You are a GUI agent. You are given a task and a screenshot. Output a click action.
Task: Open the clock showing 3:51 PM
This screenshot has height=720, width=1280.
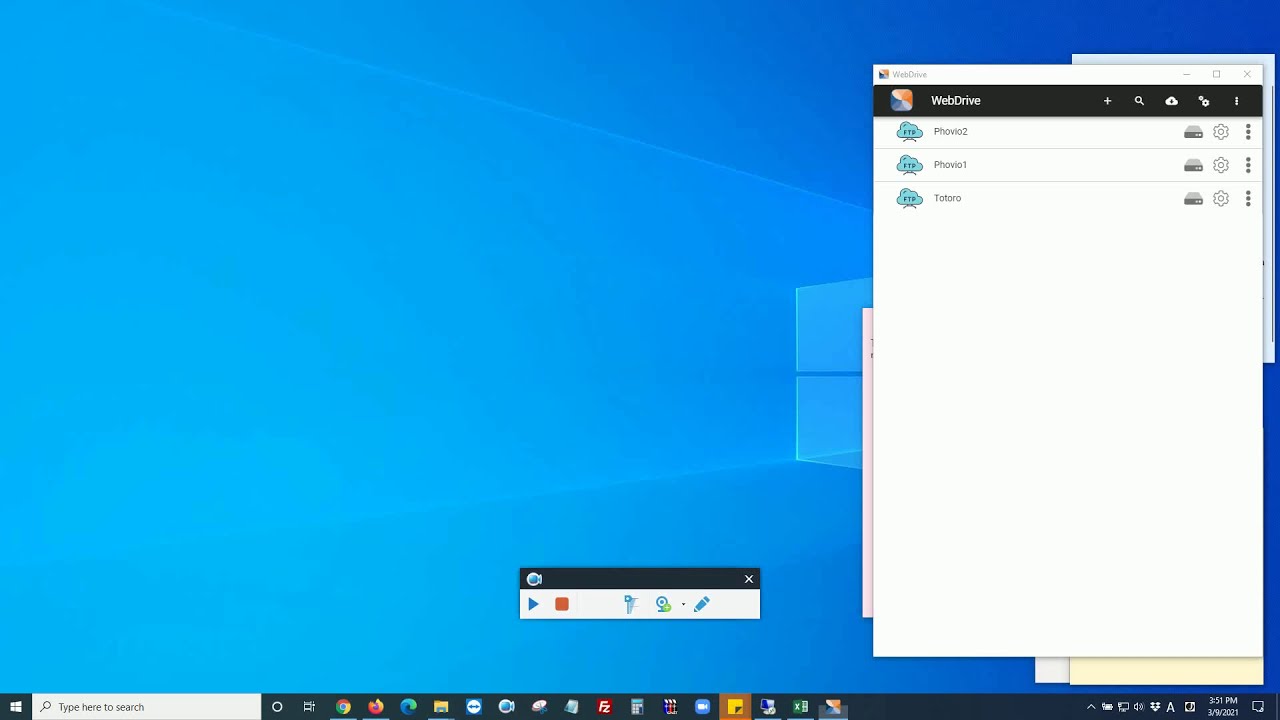[1224, 707]
